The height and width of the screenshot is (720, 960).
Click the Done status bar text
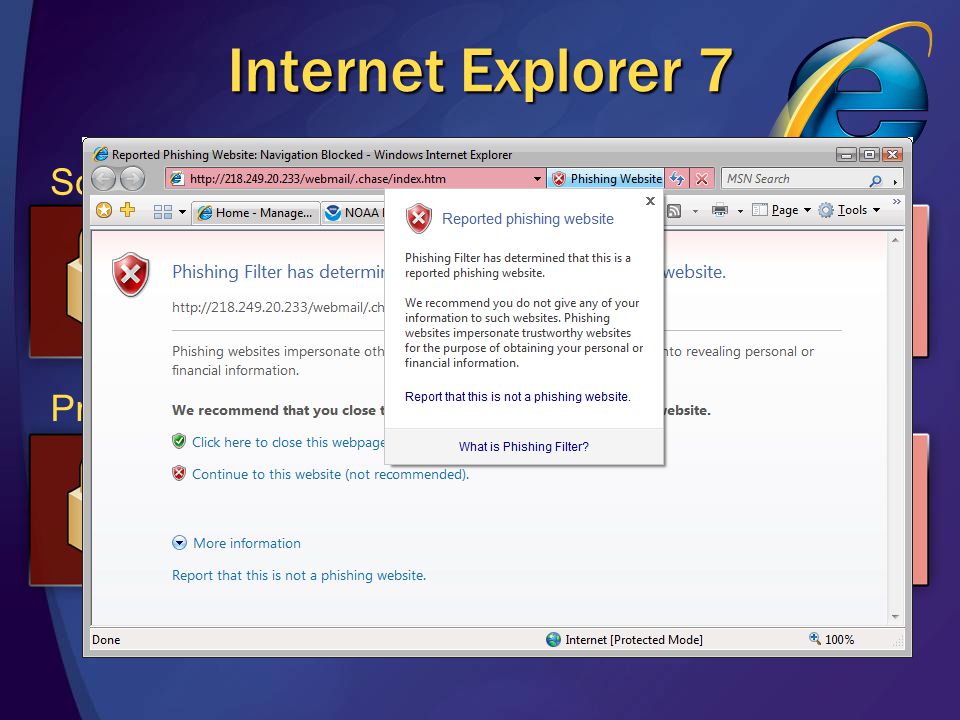click(x=106, y=640)
